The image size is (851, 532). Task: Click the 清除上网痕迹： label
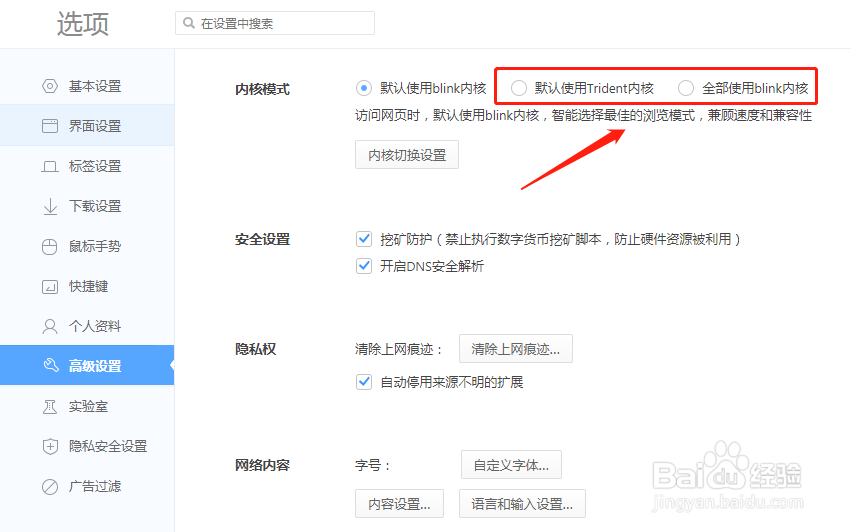(x=399, y=349)
